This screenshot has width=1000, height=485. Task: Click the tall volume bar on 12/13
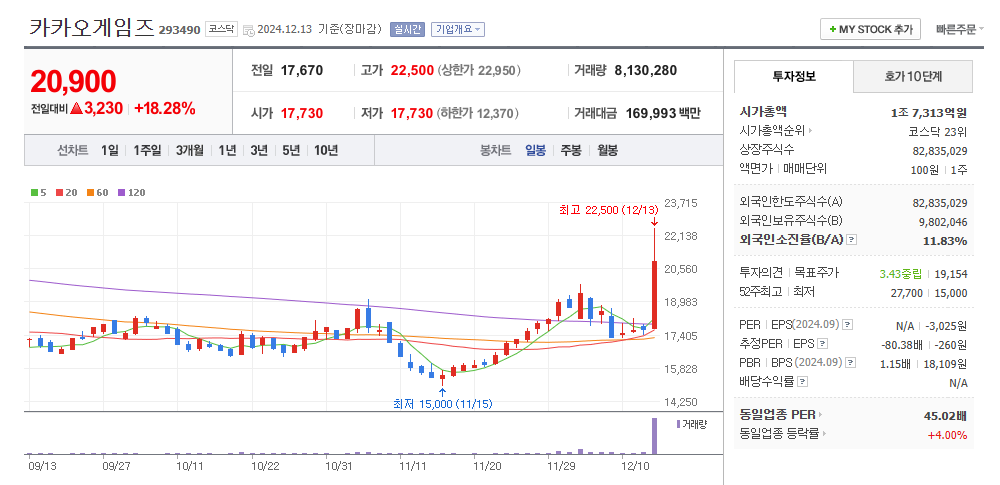654,436
